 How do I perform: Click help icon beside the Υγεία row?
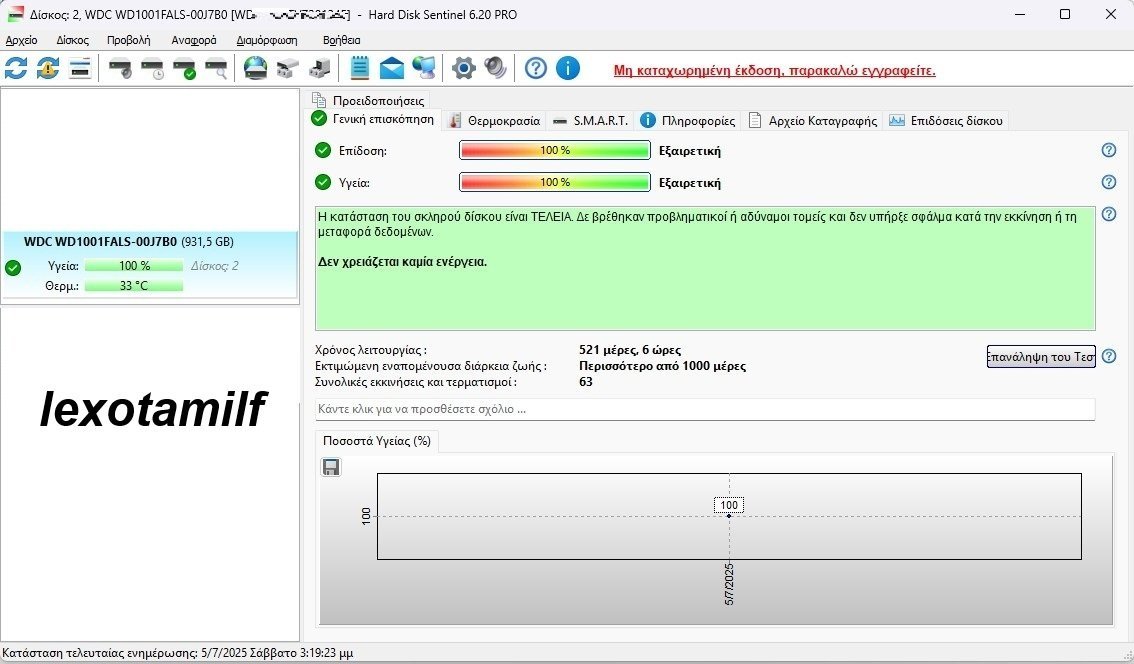(x=1109, y=182)
